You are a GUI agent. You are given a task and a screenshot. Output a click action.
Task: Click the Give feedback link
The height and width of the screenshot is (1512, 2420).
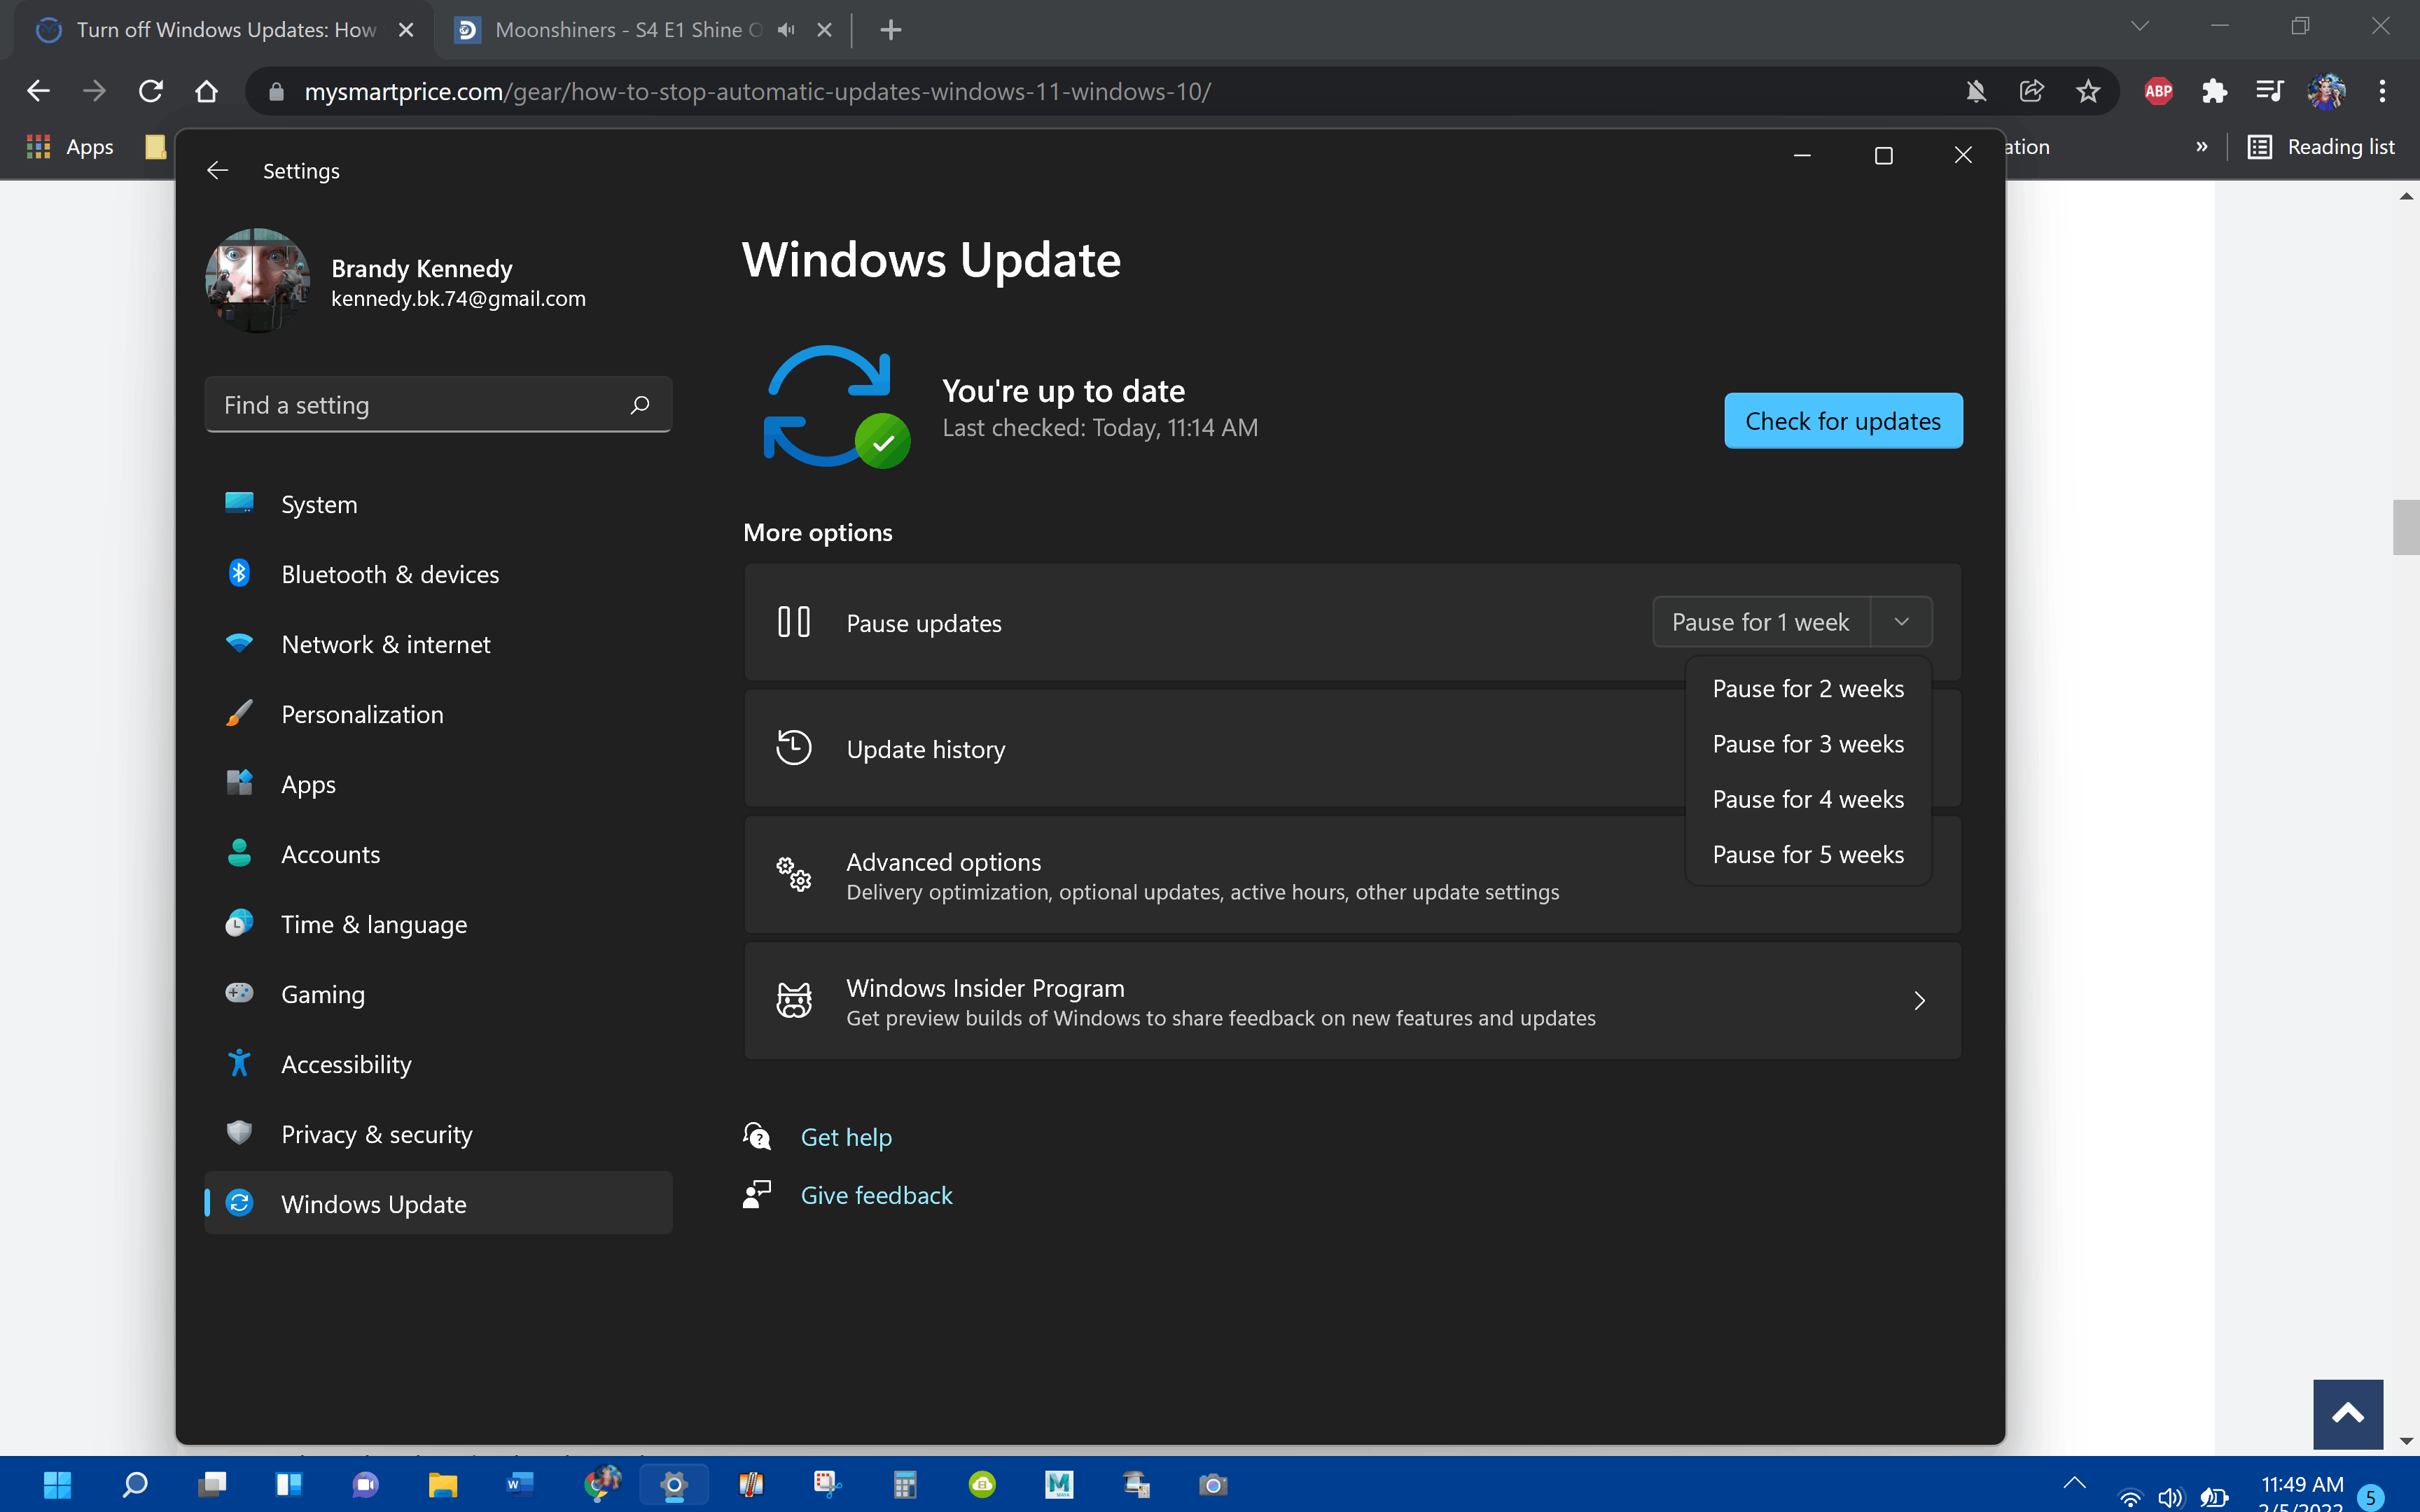876,1195
